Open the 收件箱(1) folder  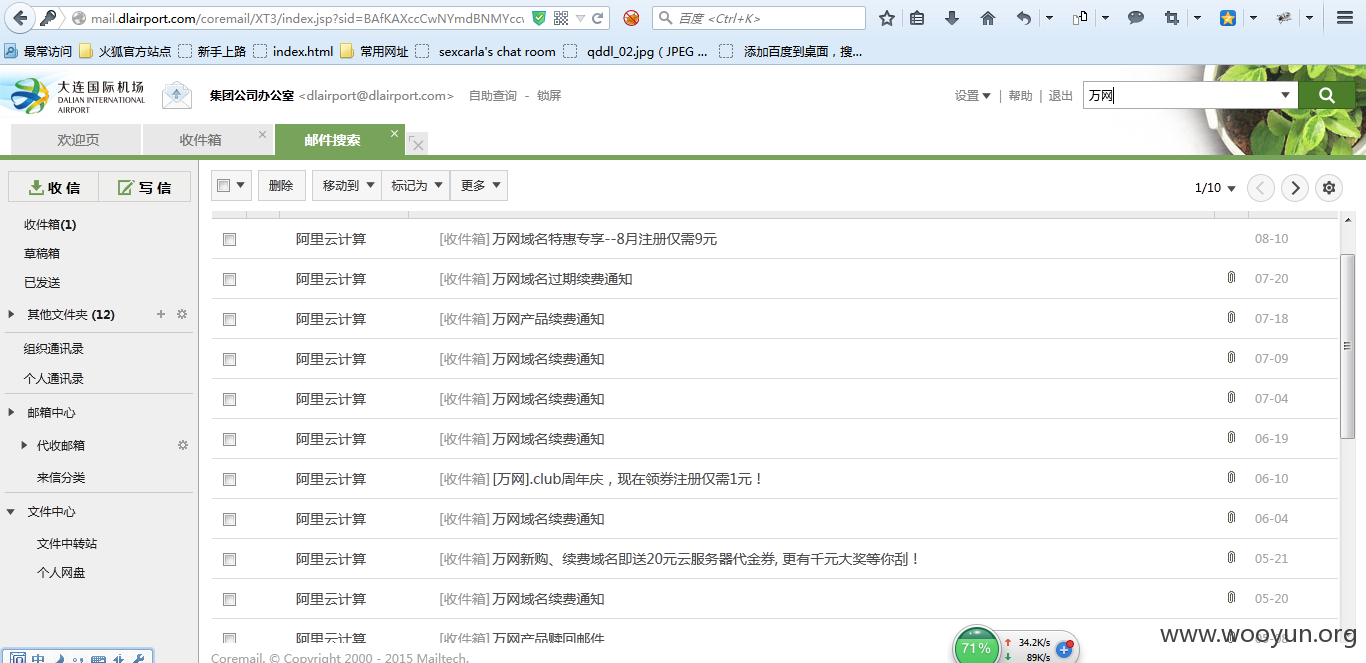(x=50, y=224)
